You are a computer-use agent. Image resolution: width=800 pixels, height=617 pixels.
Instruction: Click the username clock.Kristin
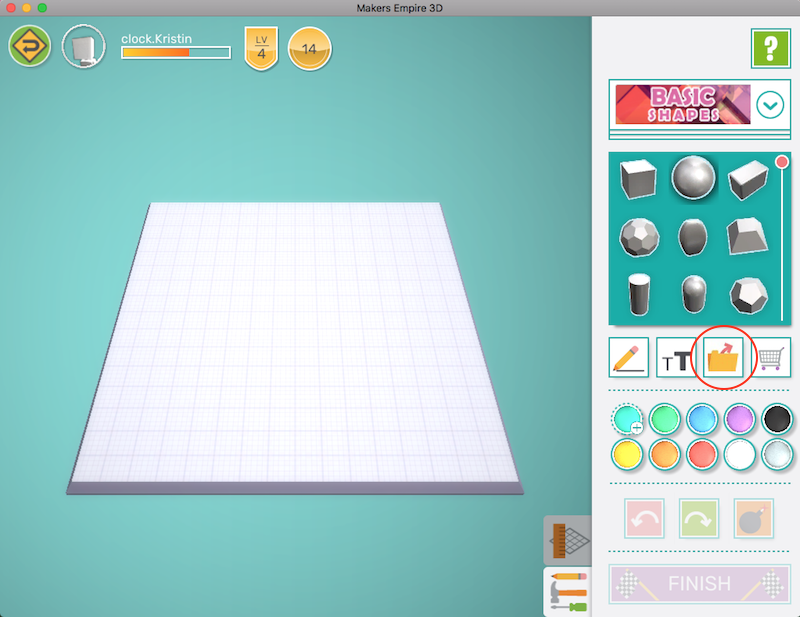click(x=156, y=39)
